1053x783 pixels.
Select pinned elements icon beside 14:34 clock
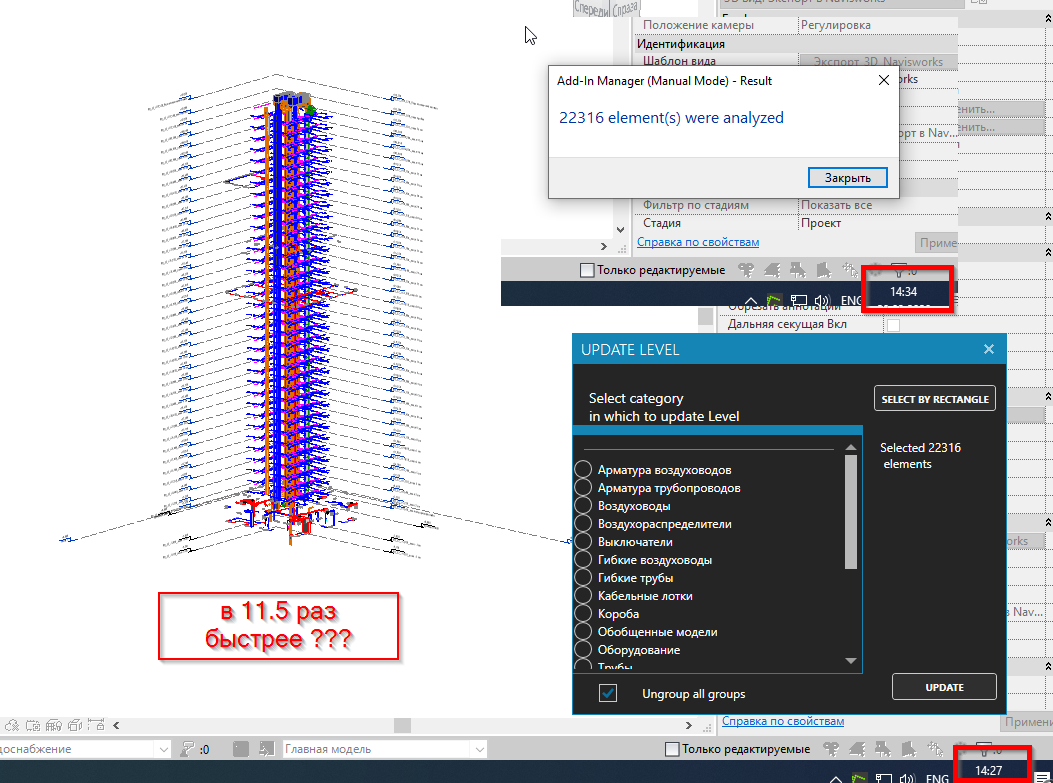tap(798, 270)
